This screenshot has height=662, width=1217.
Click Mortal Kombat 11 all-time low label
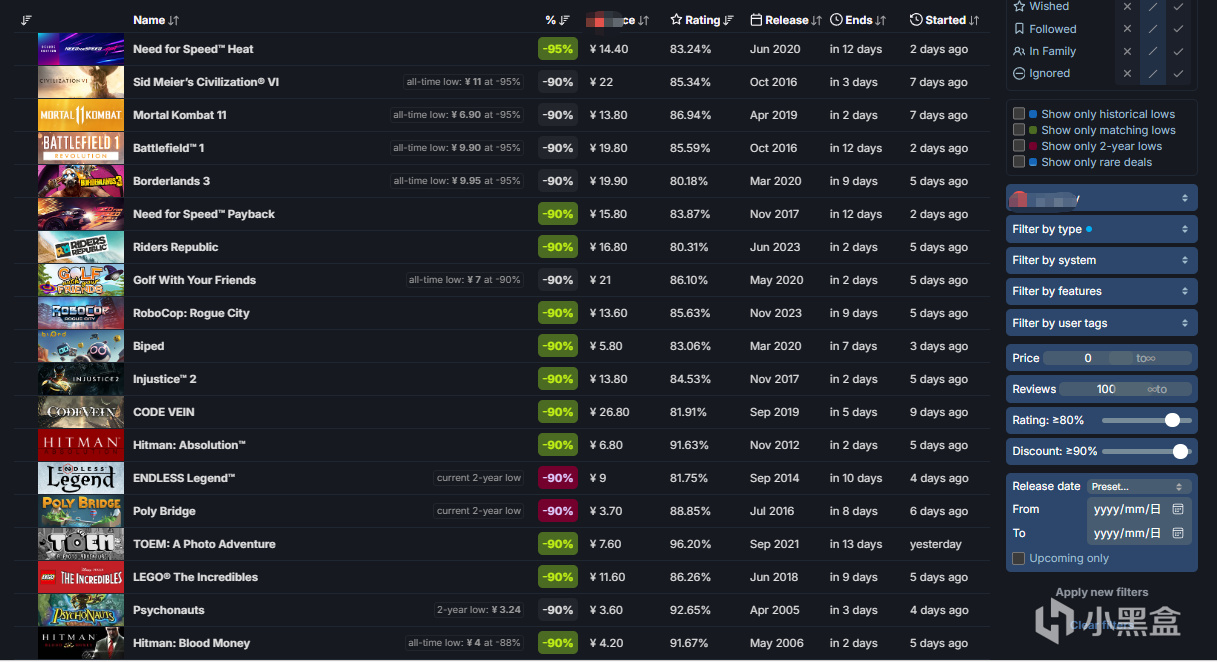click(x=456, y=115)
